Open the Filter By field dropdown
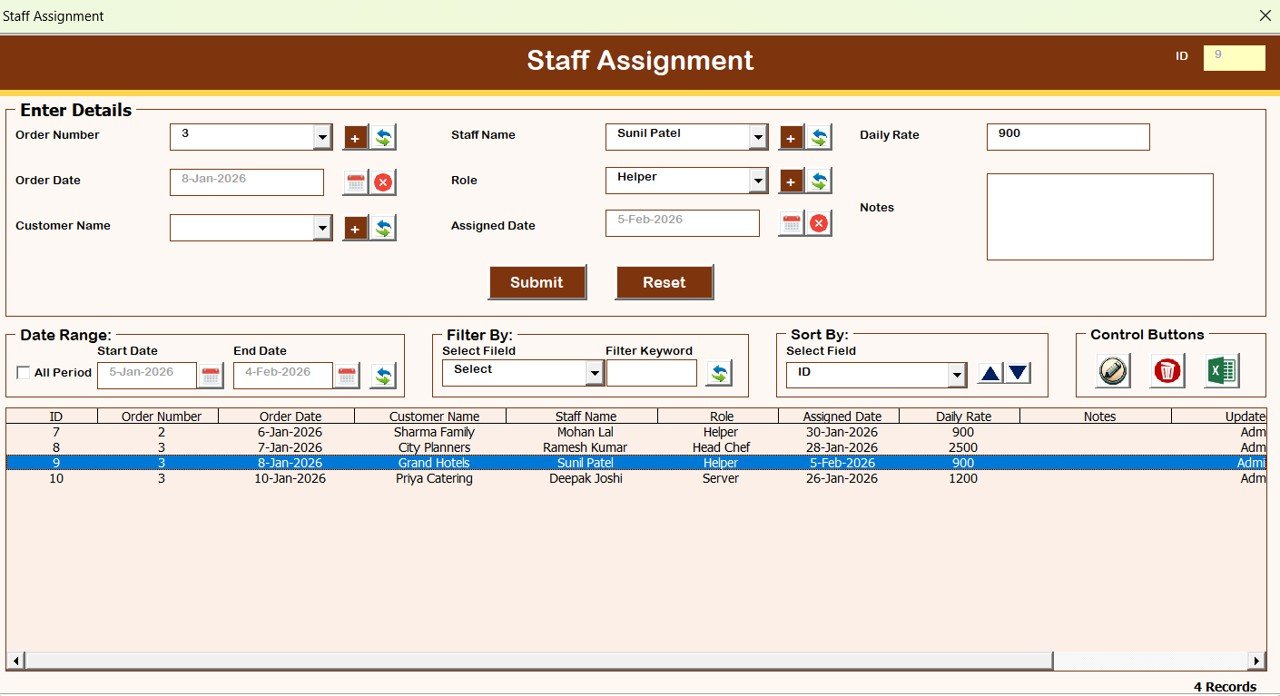Viewport: 1280px width, 696px height. pyautogui.click(x=594, y=373)
